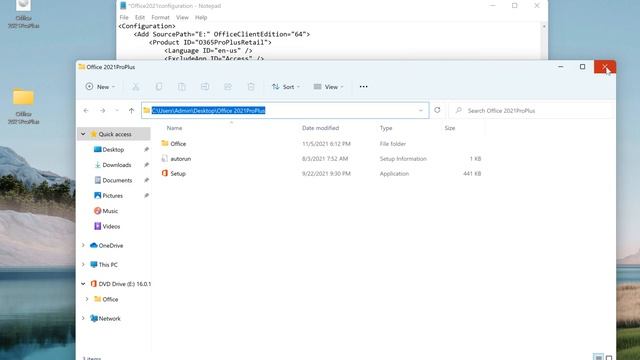
Task: Sort files by Date modified column
Action: click(320, 128)
